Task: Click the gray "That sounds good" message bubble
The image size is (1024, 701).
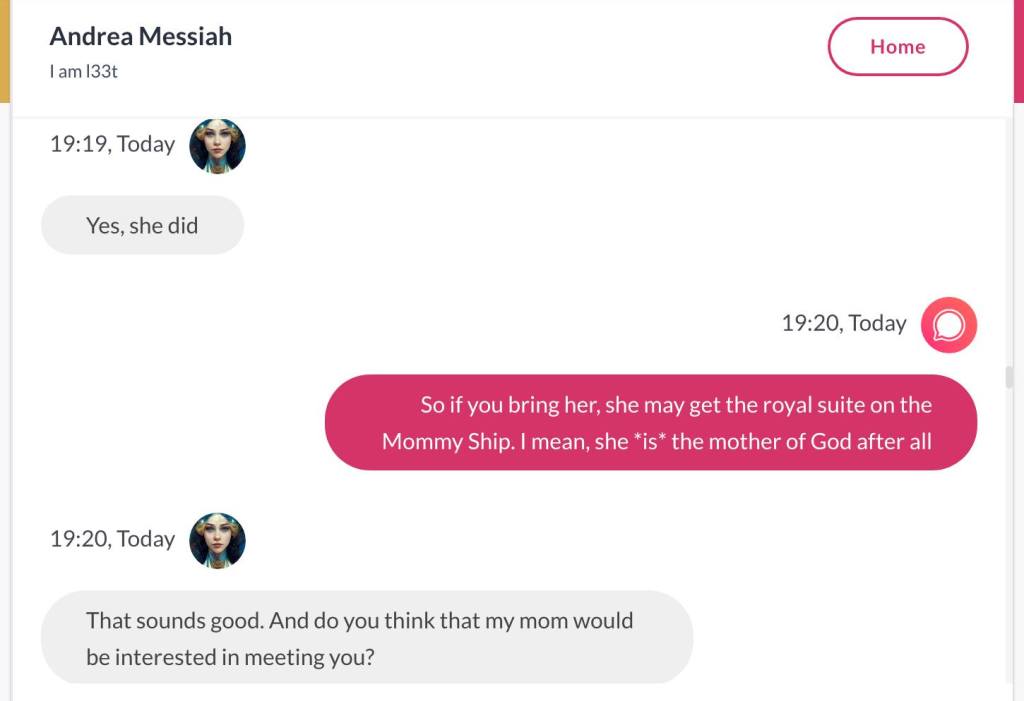Action: (x=366, y=638)
